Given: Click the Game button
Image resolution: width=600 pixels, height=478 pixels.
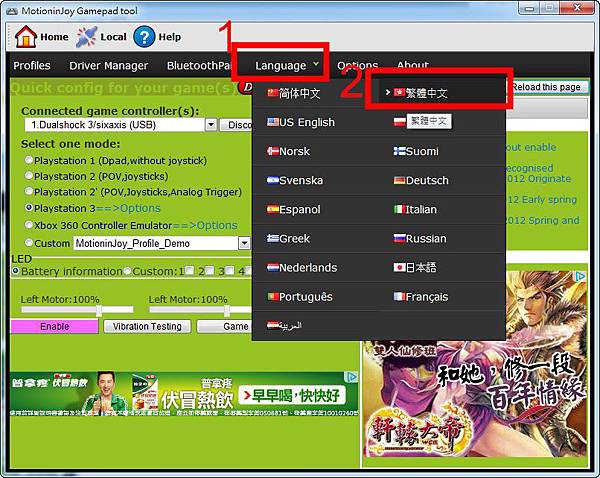Looking at the screenshot, I should tap(224, 326).
